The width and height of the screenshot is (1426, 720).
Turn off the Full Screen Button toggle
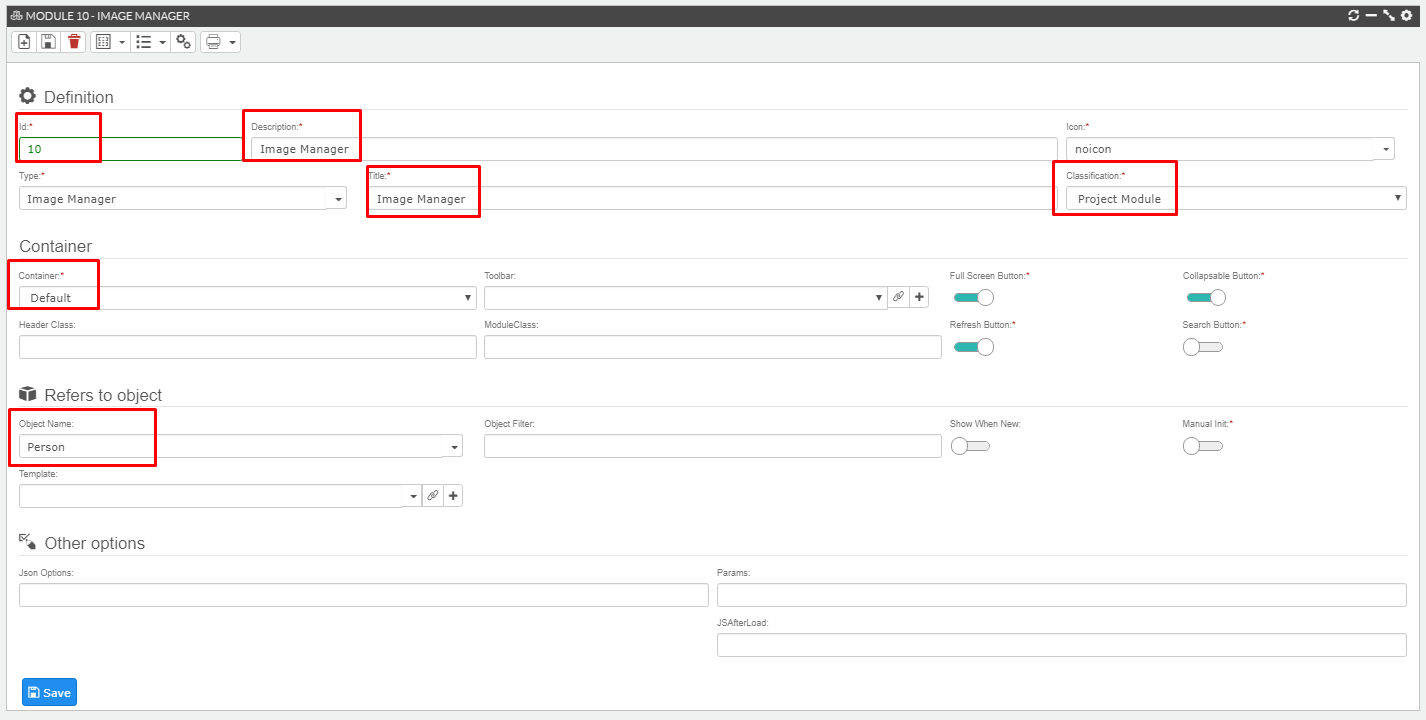pos(974,297)
